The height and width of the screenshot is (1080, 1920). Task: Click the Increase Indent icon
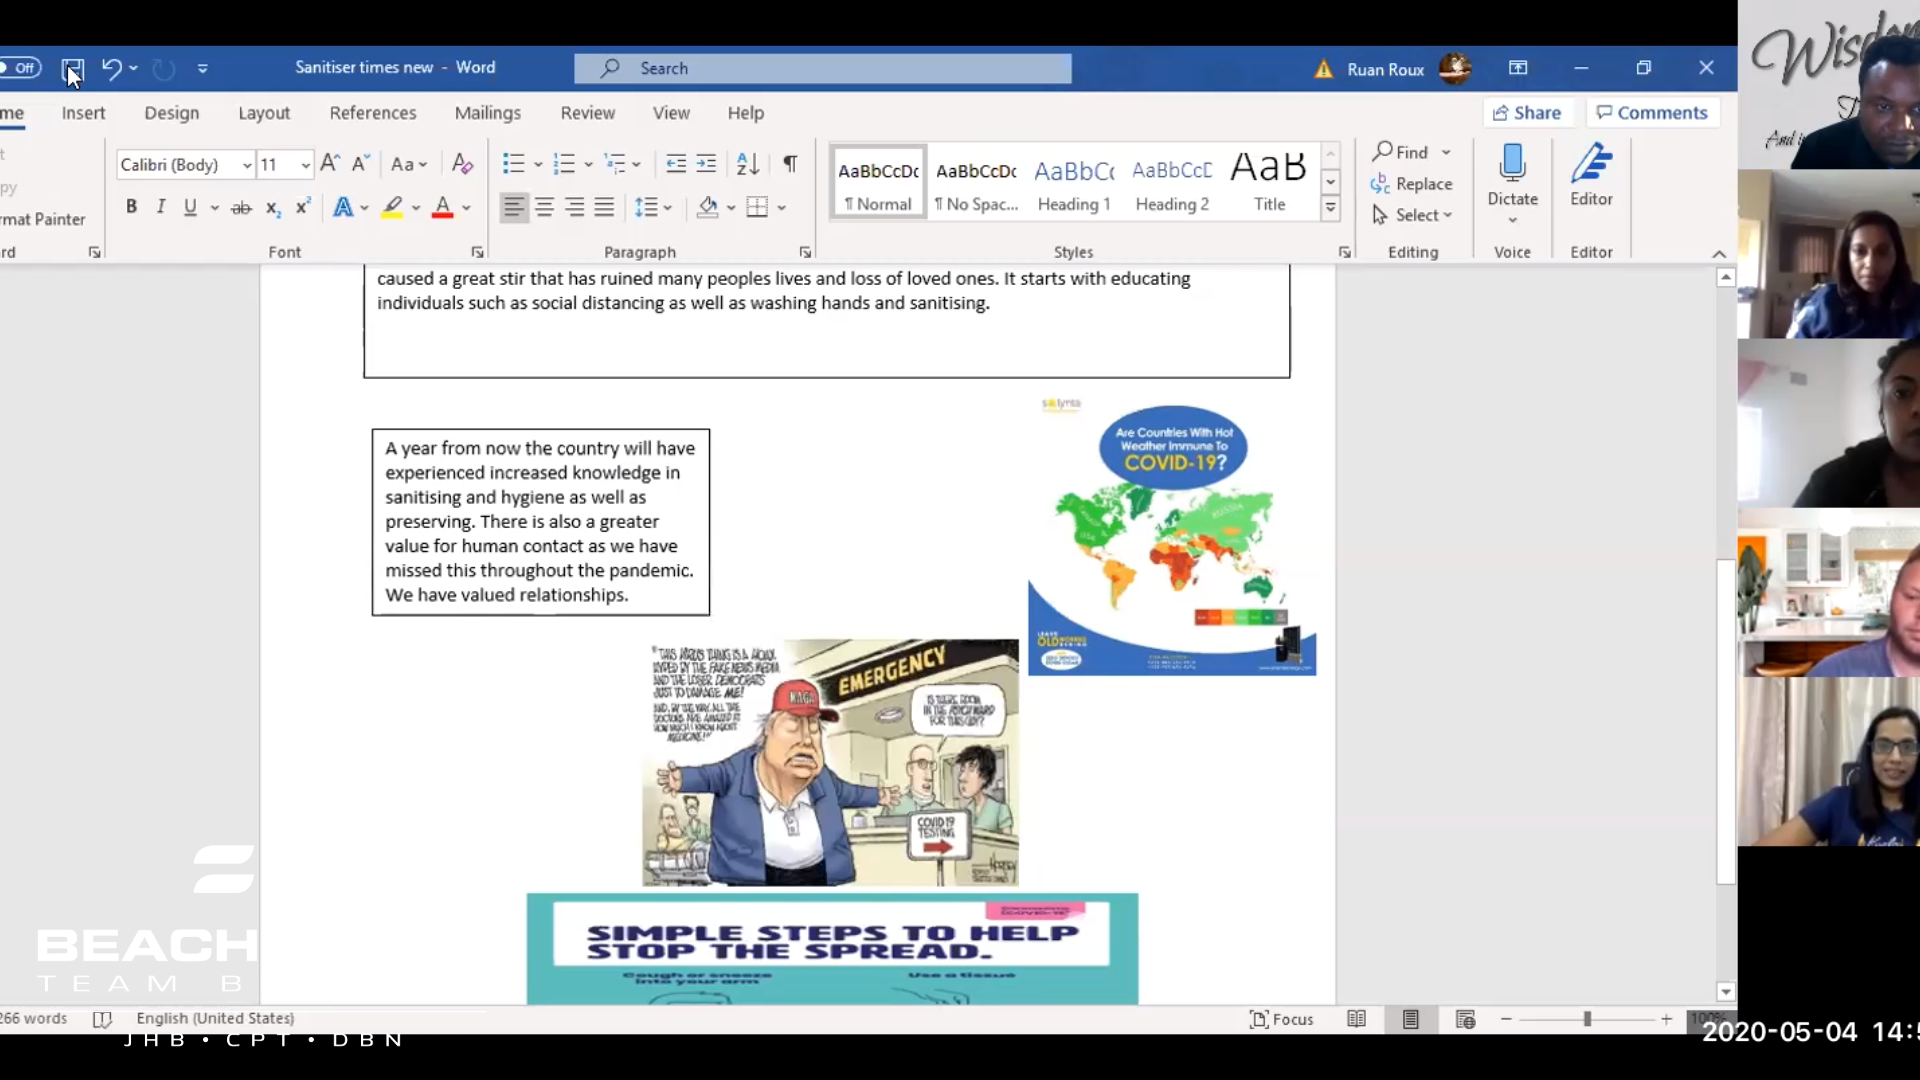[706, 164]
